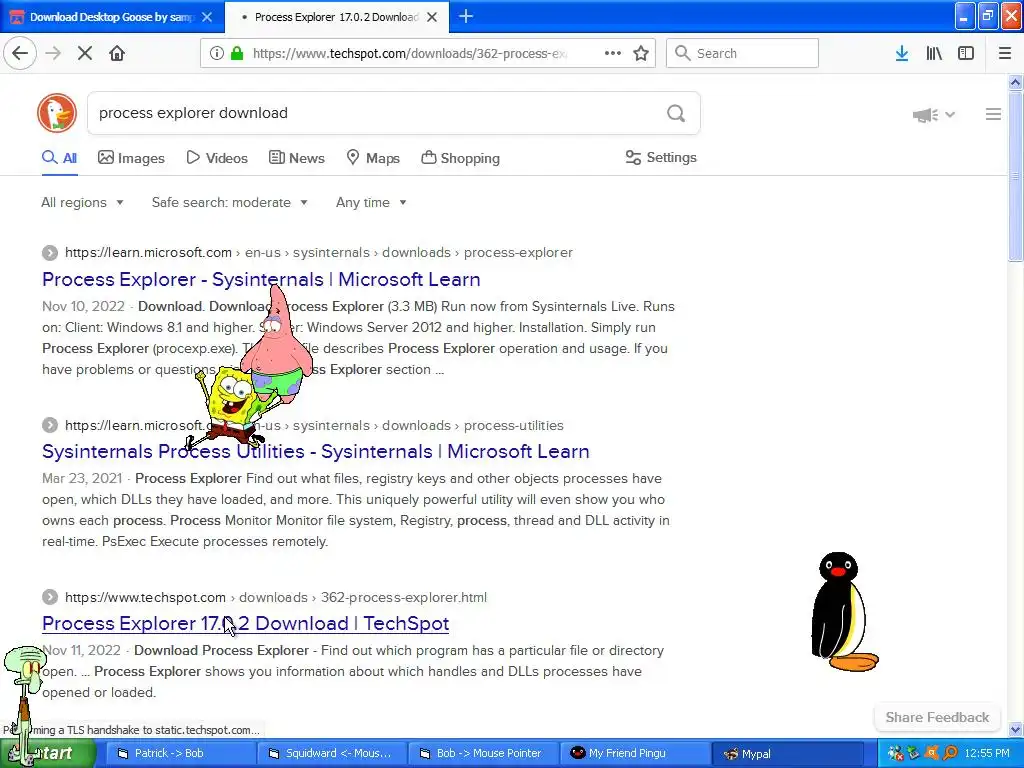1024x768 pixels.
Task: Click the 12:55 PM taskbar clock
Action: pos(987,753)
